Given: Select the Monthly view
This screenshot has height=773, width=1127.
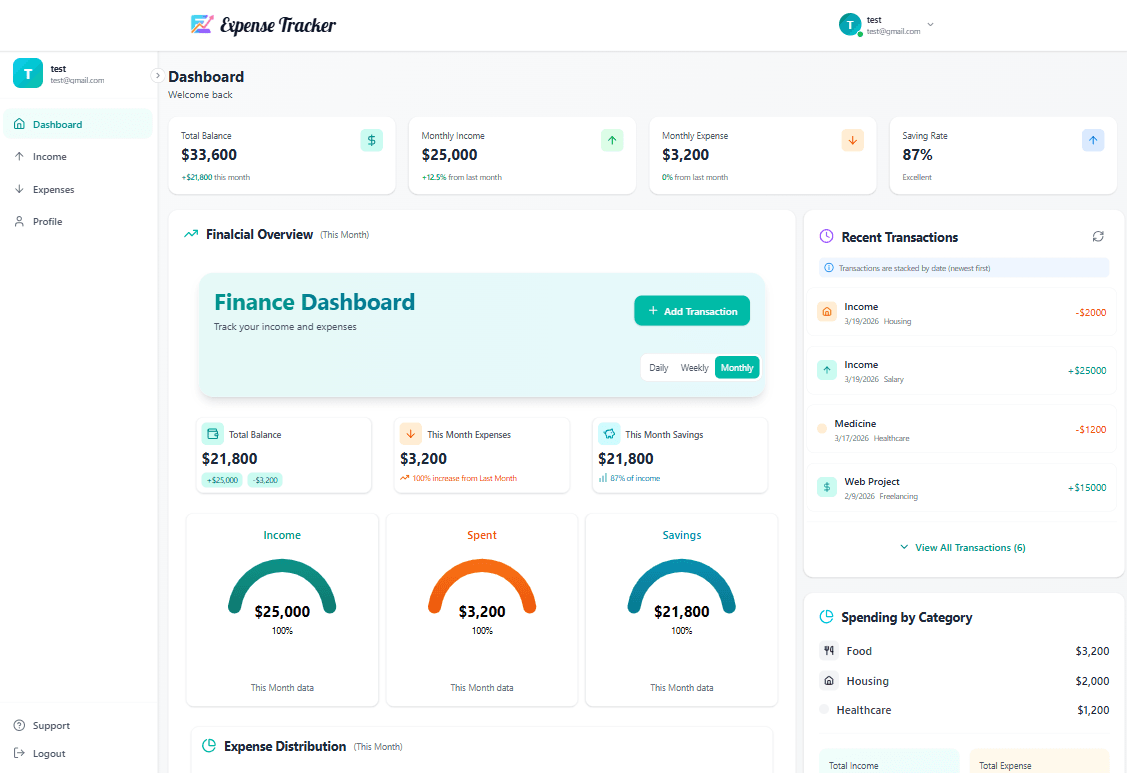Looking at the screenshot, I should click(x=737, y=367).
